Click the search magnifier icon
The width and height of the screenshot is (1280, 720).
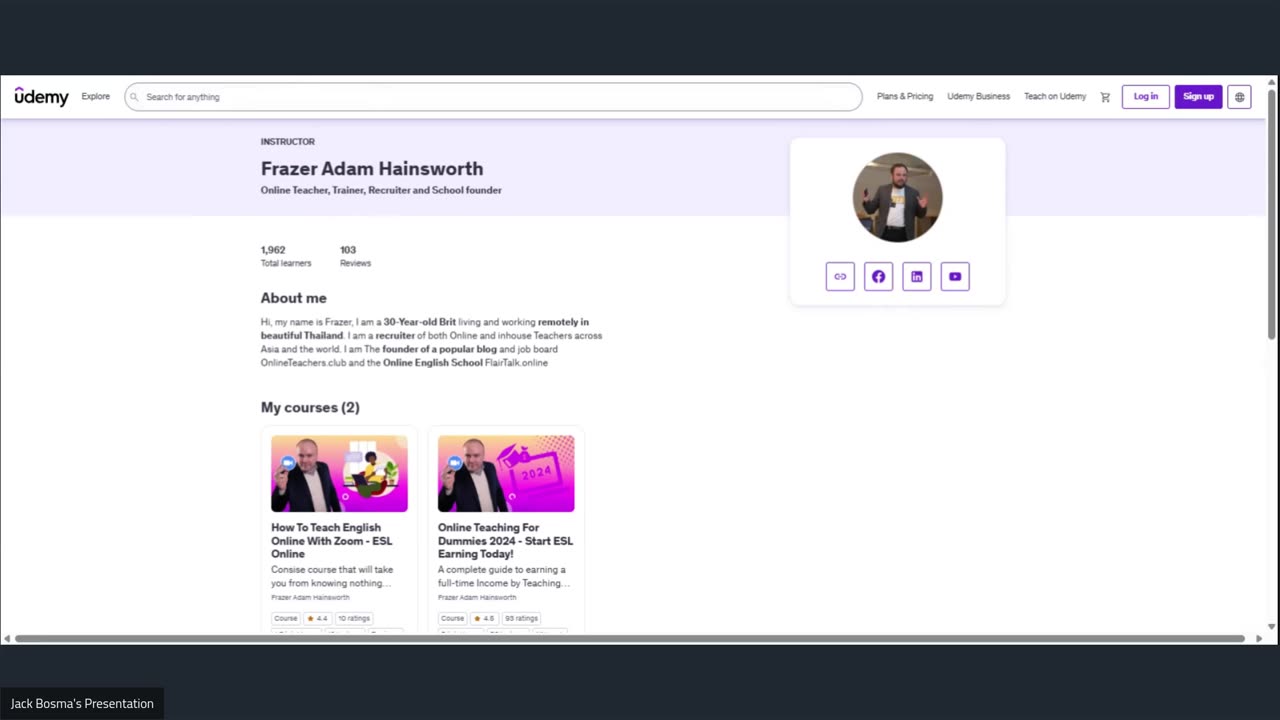tap(134, 97)
